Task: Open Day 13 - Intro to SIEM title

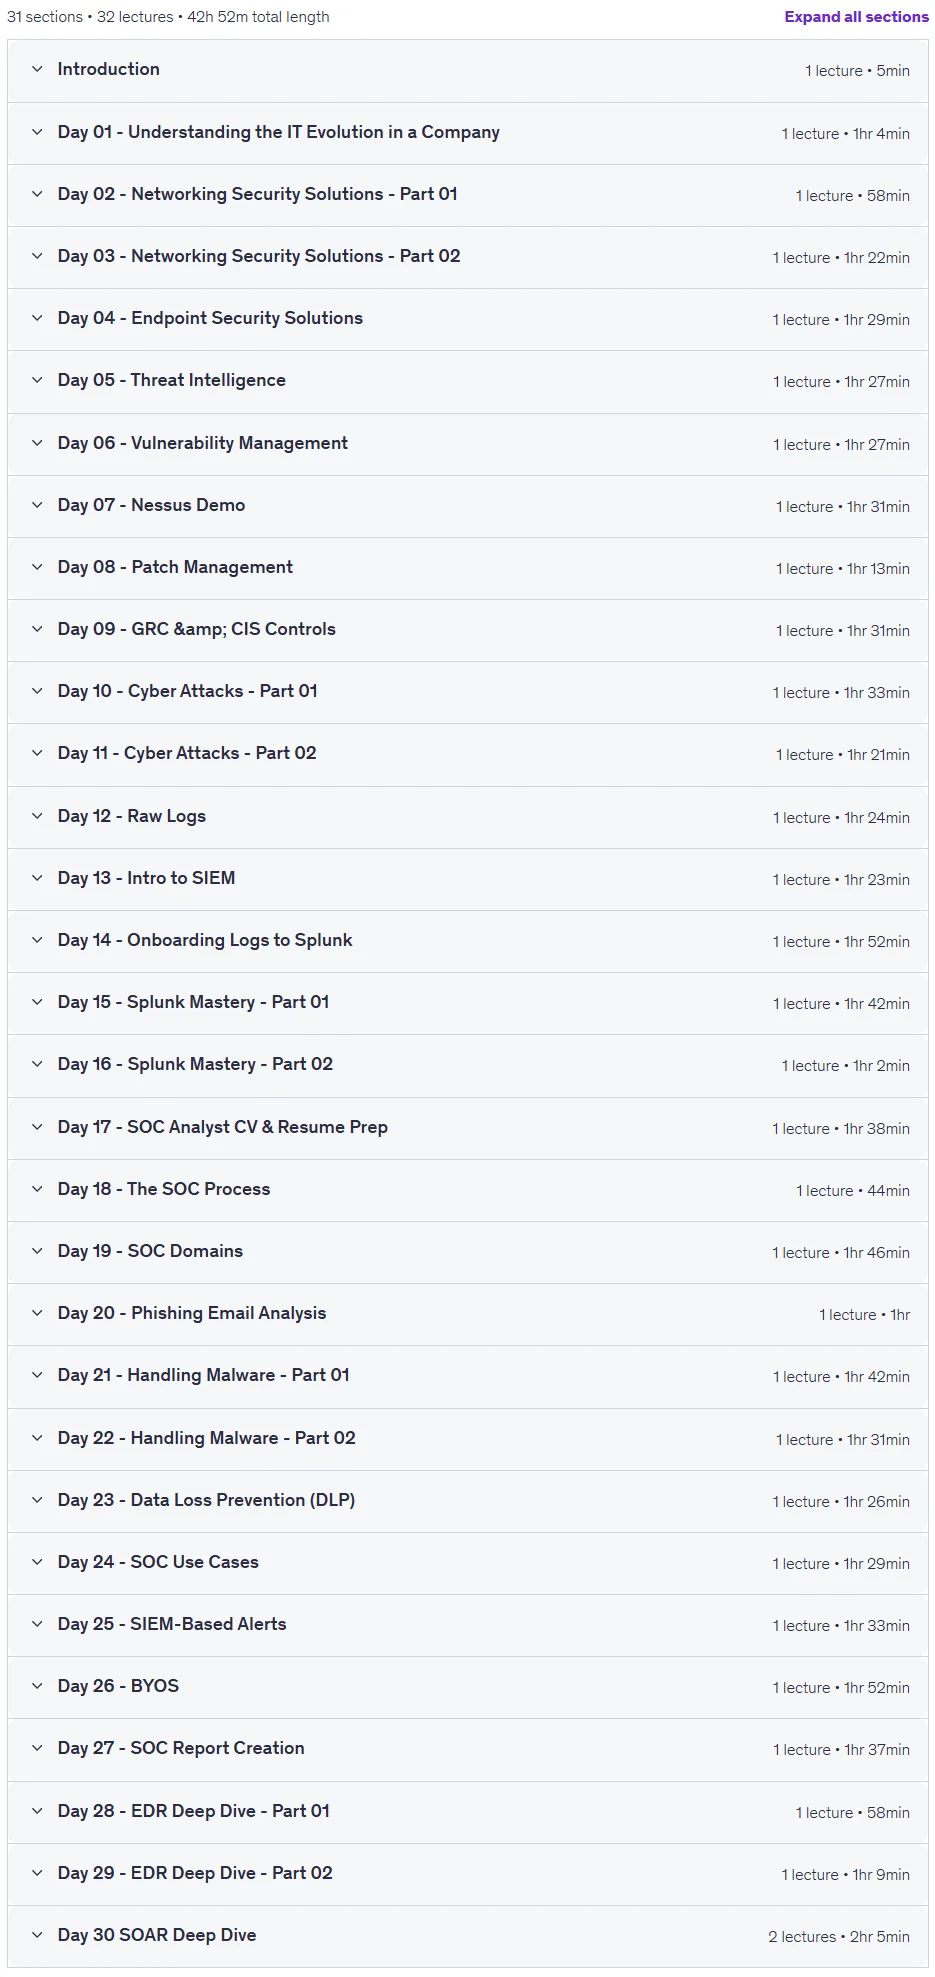Action: [146, 878]
